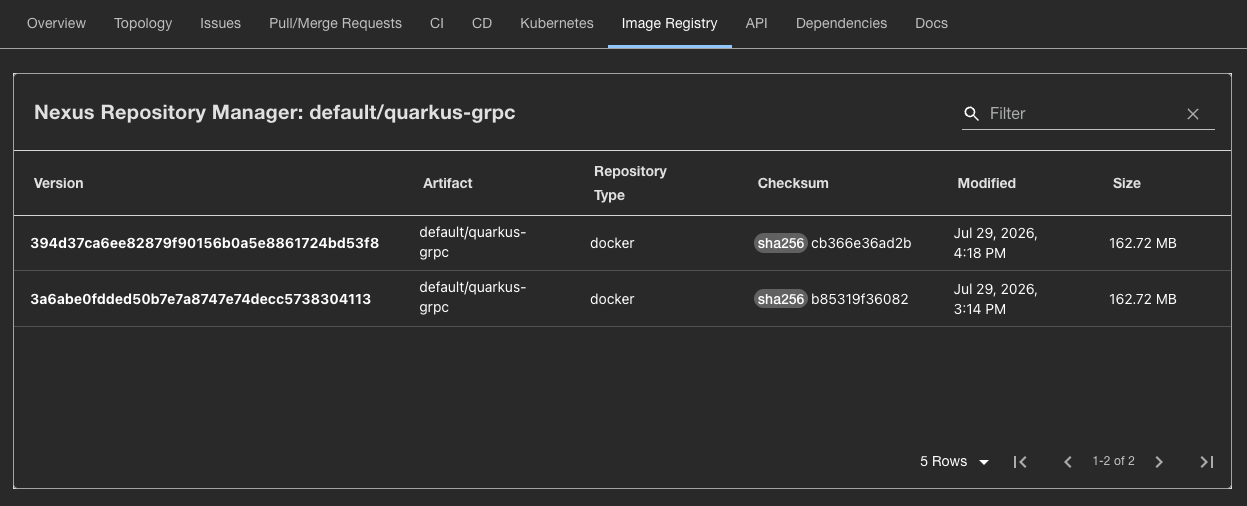
Task: Open the CD tab
Action: (482, 23)
